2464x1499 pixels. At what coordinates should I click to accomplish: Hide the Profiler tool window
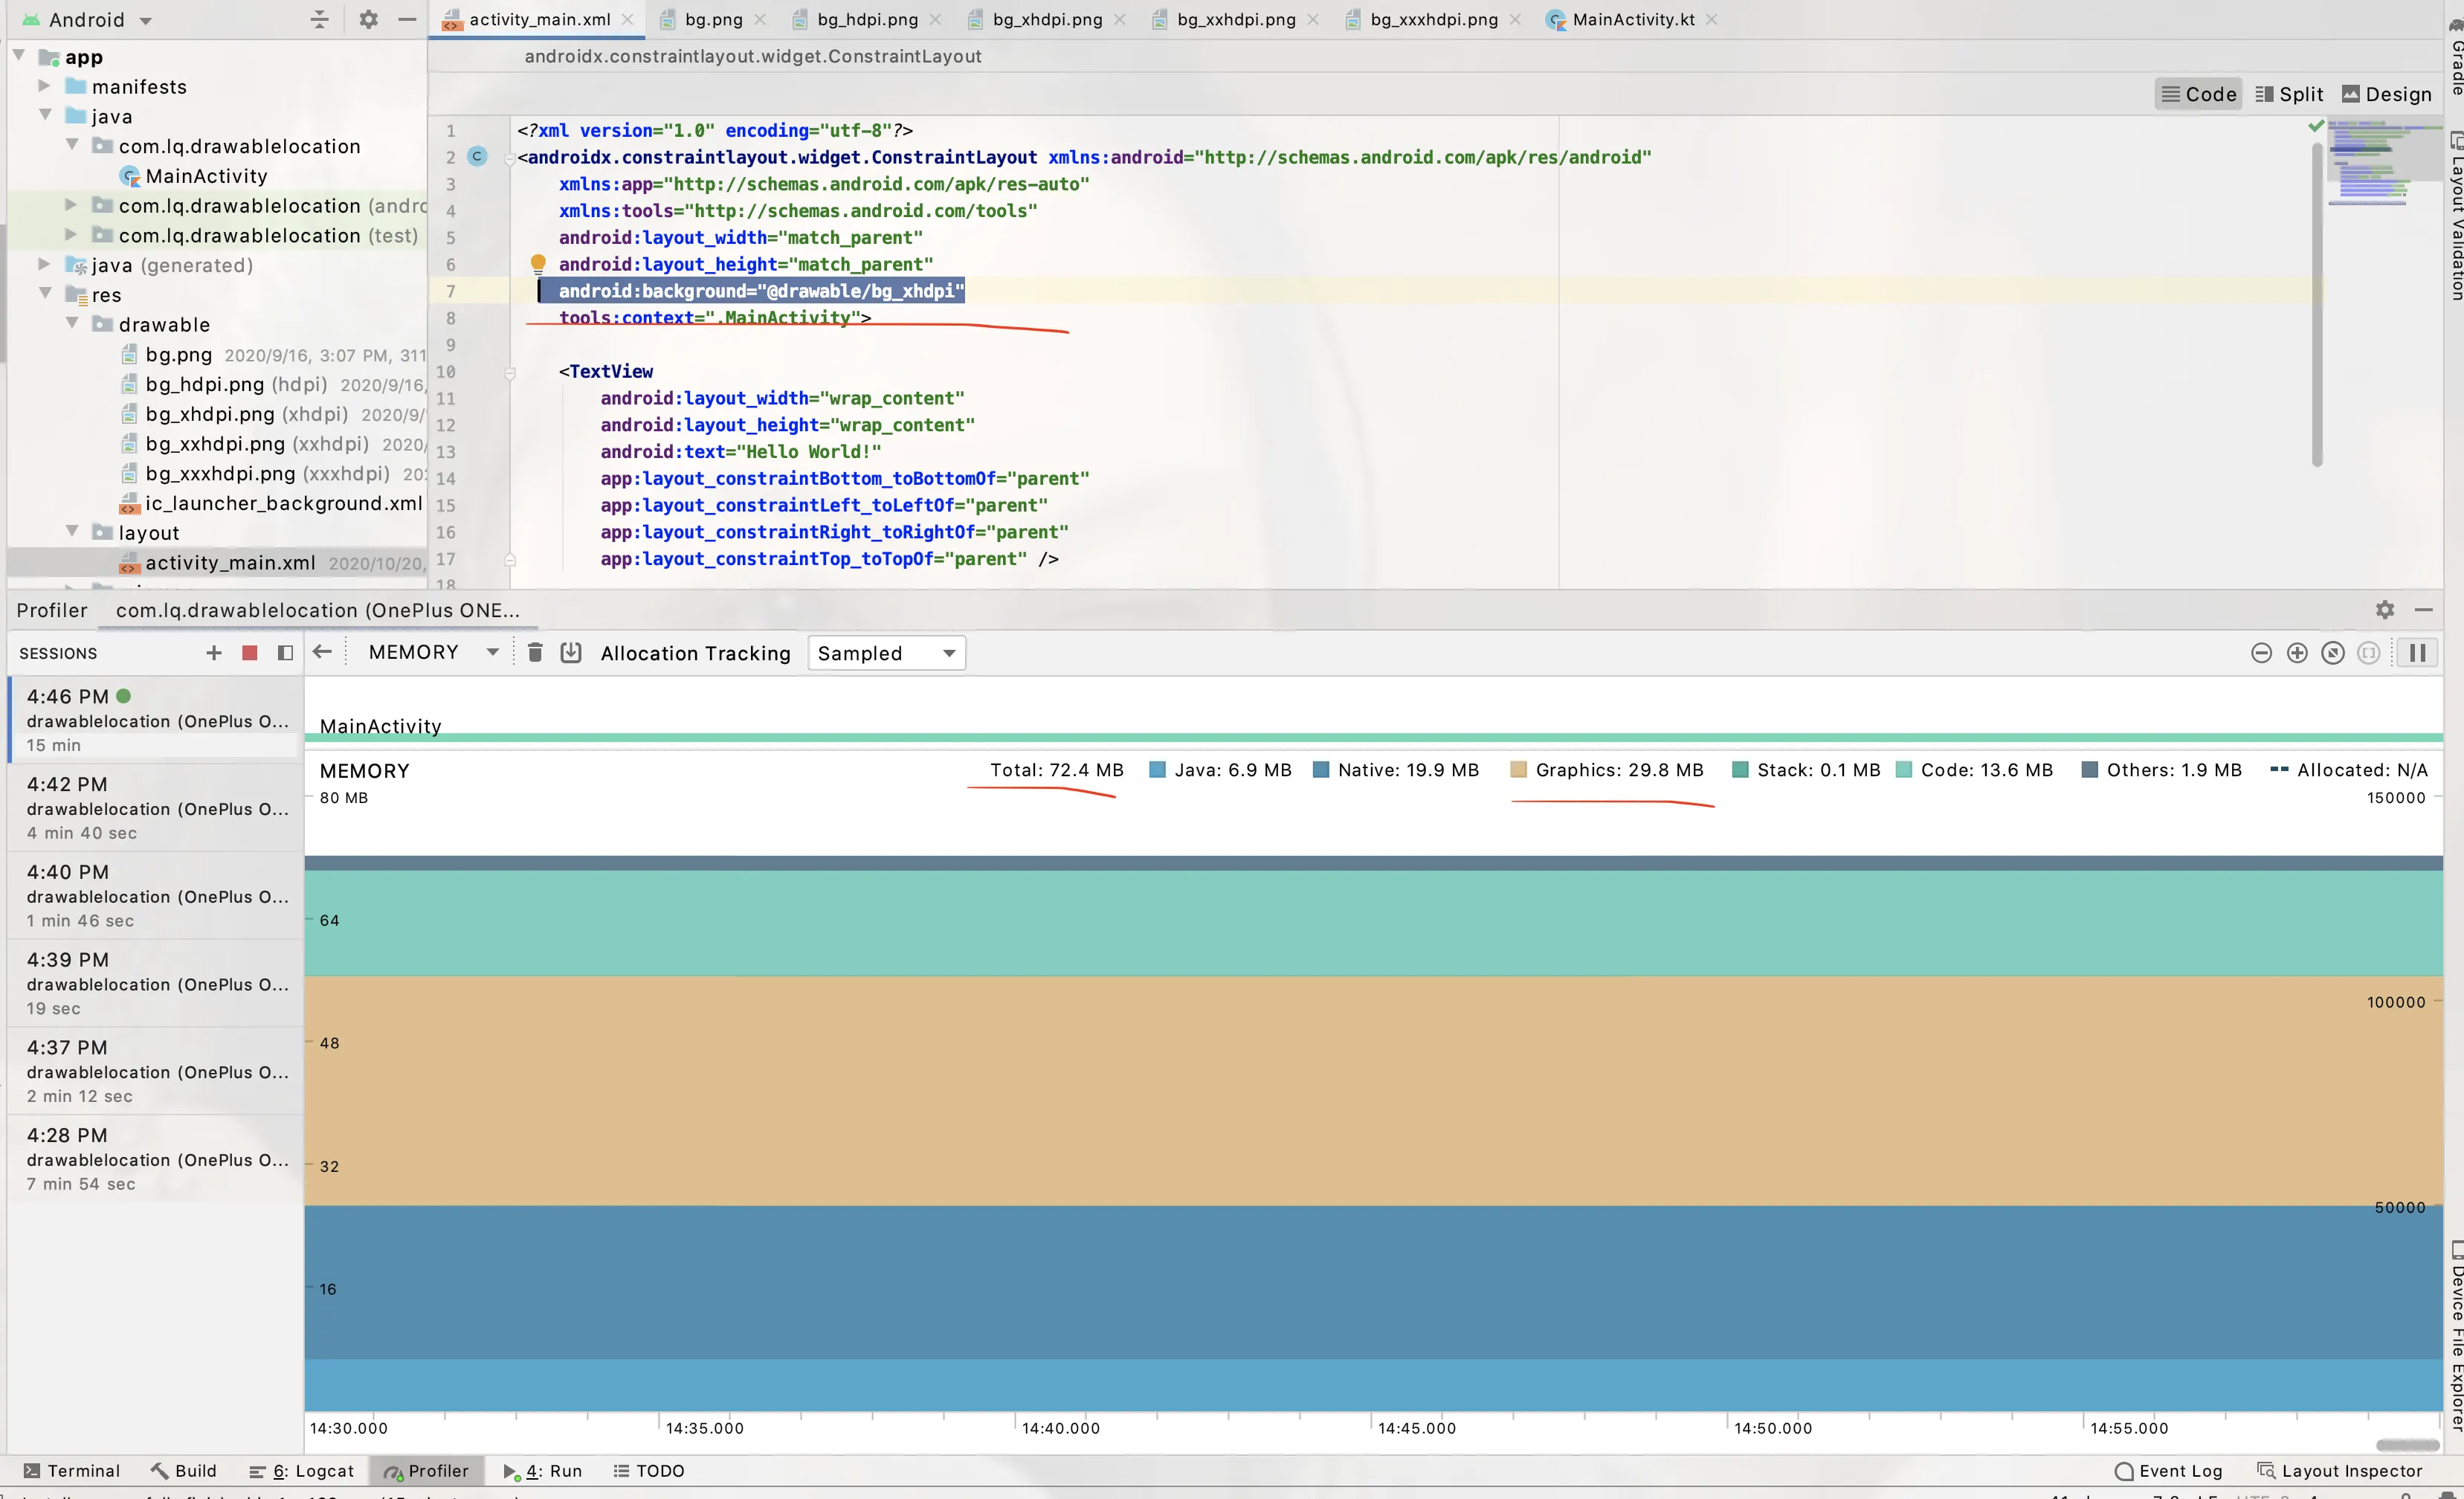pos(2423,610)
